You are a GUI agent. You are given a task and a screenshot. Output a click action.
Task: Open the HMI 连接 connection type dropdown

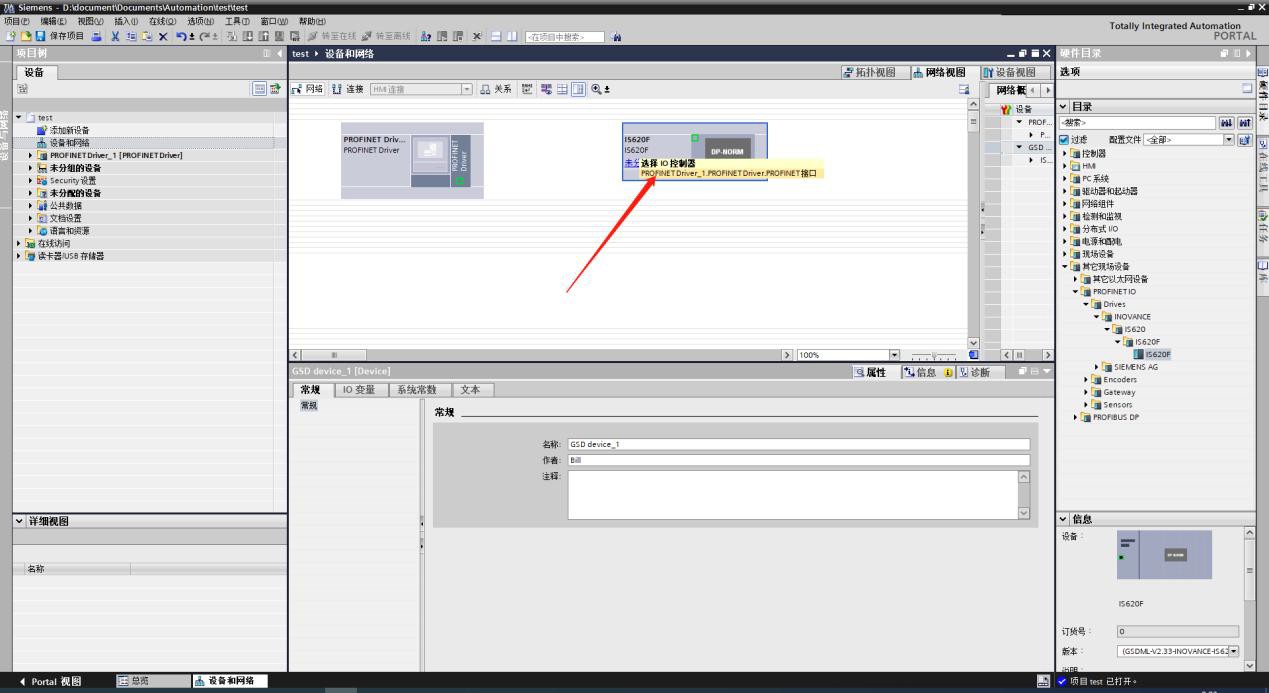pos(467,89)
